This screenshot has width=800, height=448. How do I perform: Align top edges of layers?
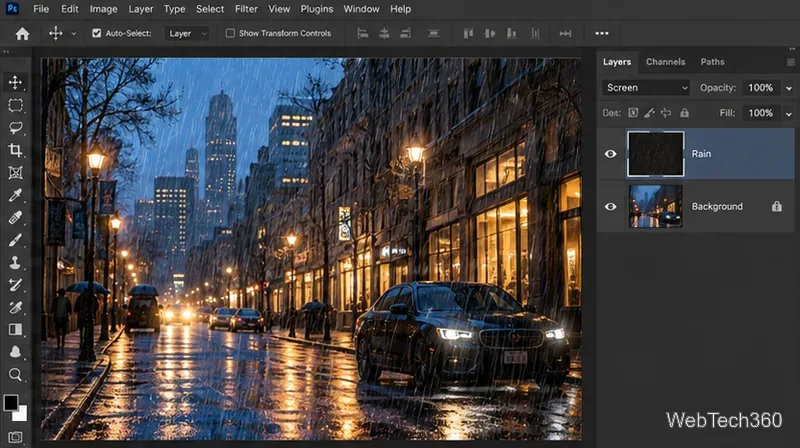point(468,33)
